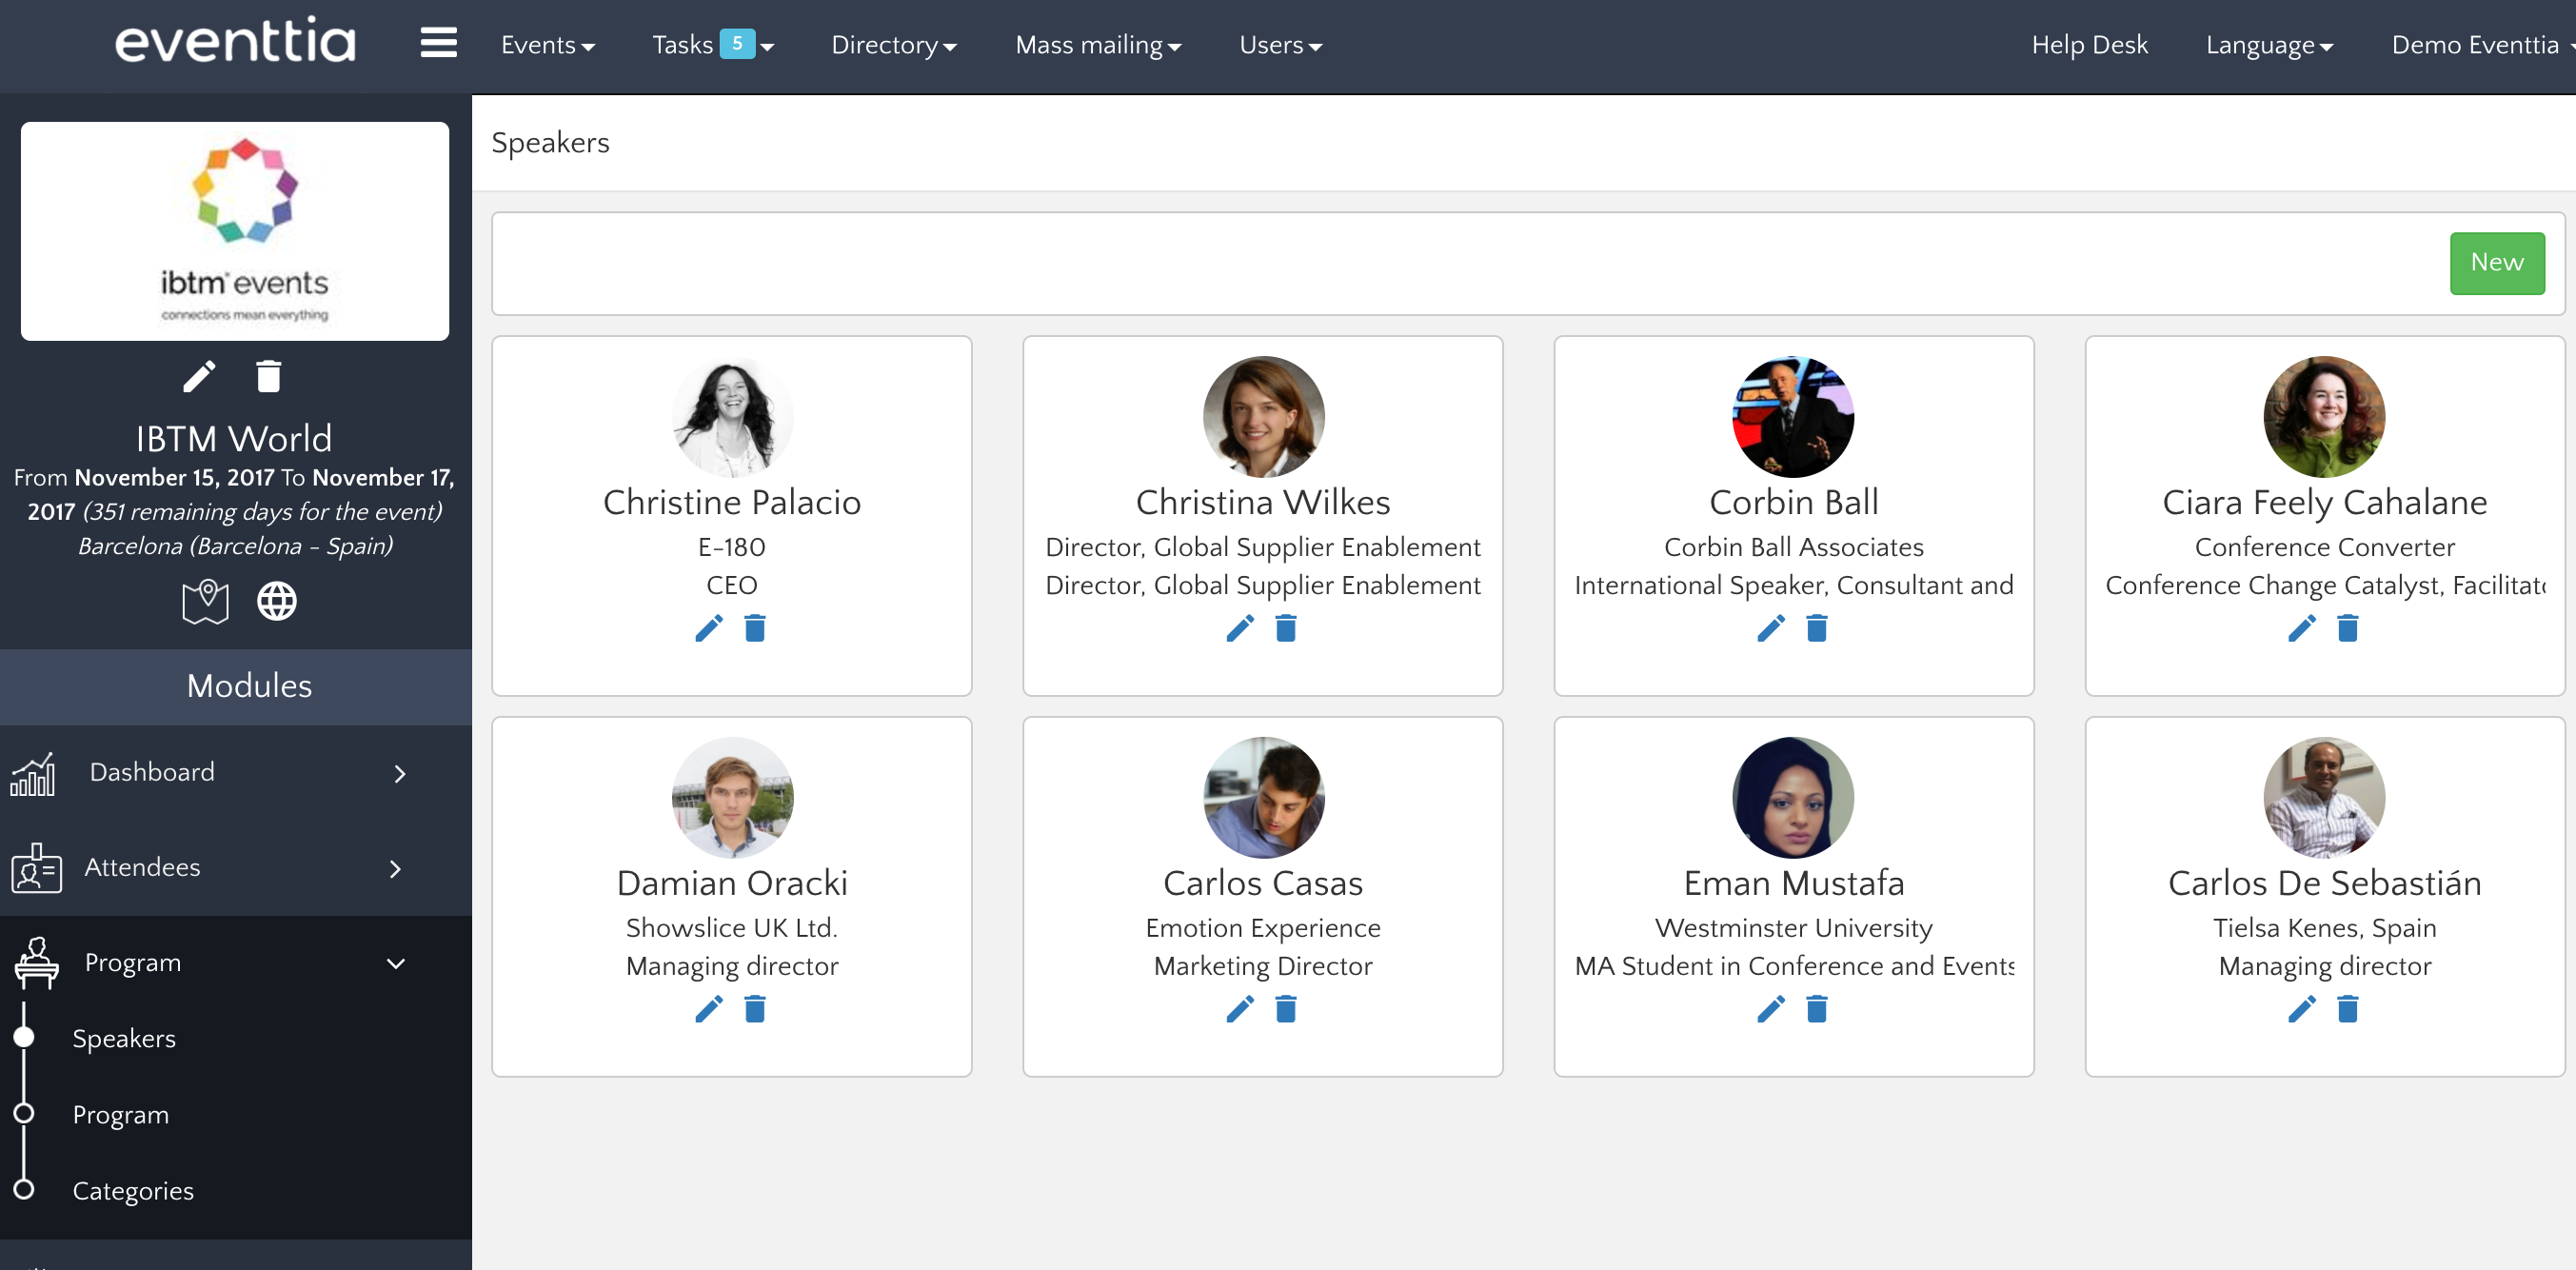The image size is (2576, 1270).
Task: Open the Tasks dropdown menu
Action: 710,46
